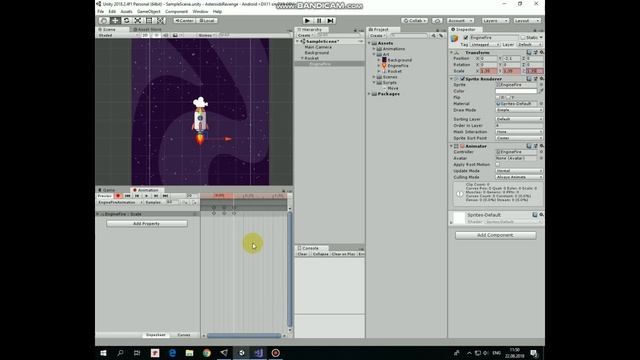The width and height of the screenshot is (640, 360).
Task: Toggle Local handle rotation button
Action: click(x=208, y=20)
